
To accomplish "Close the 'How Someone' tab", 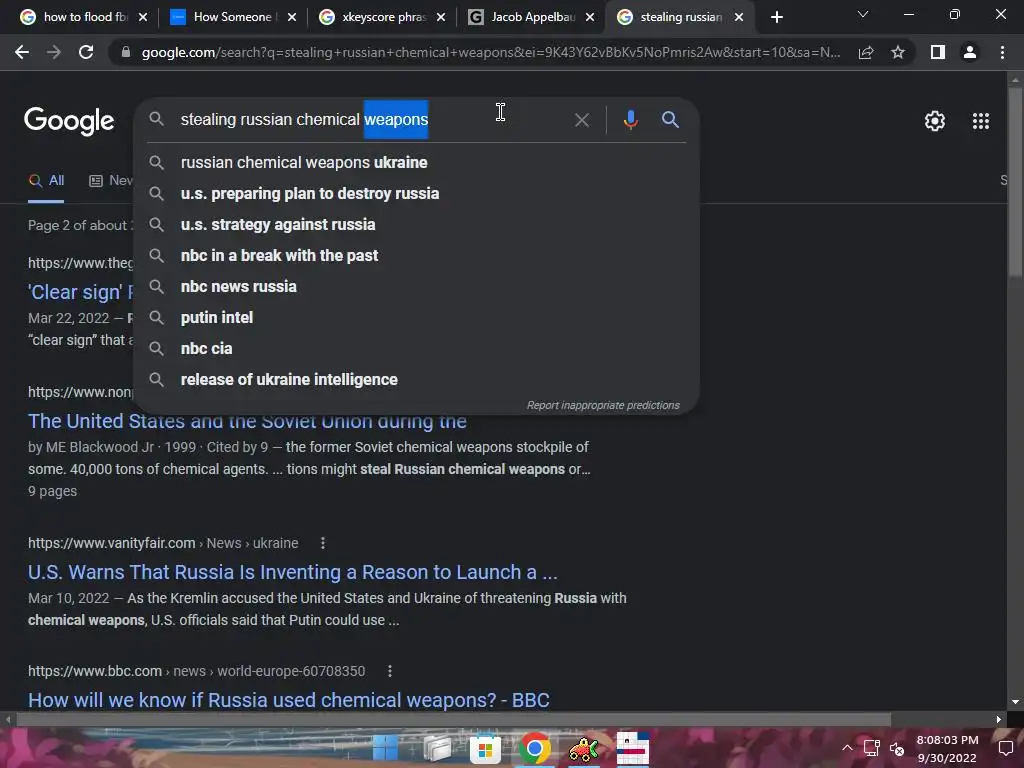I will coord(292,18).
